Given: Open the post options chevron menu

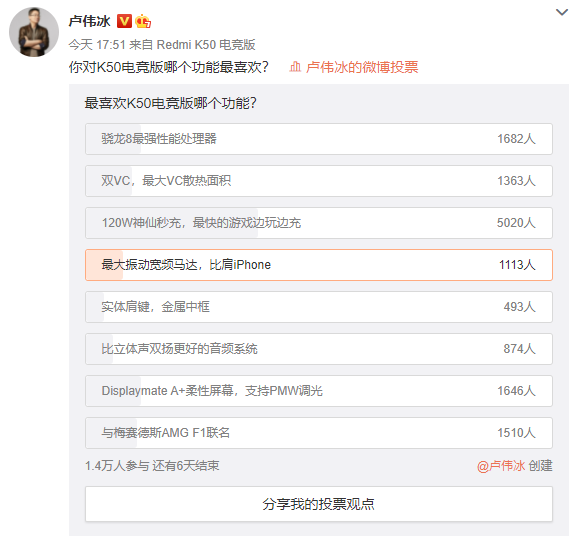Looking at the screenshot, I should click(x=562, y=12).
